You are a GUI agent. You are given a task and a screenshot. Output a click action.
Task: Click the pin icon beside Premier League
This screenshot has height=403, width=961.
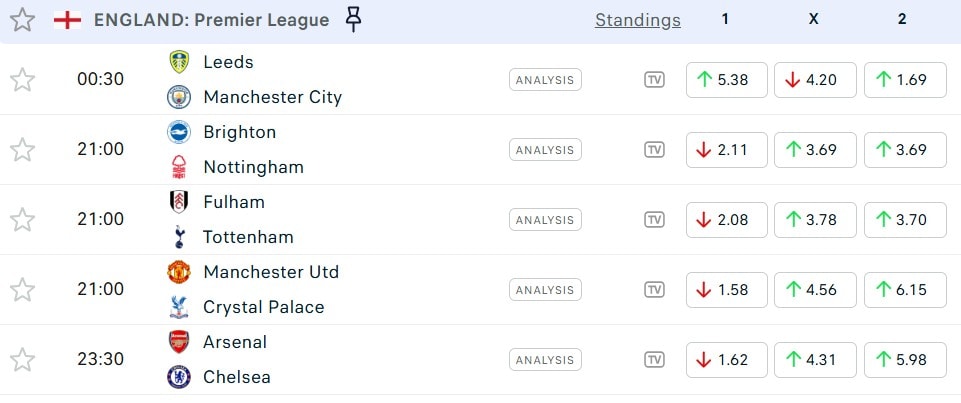353,19
